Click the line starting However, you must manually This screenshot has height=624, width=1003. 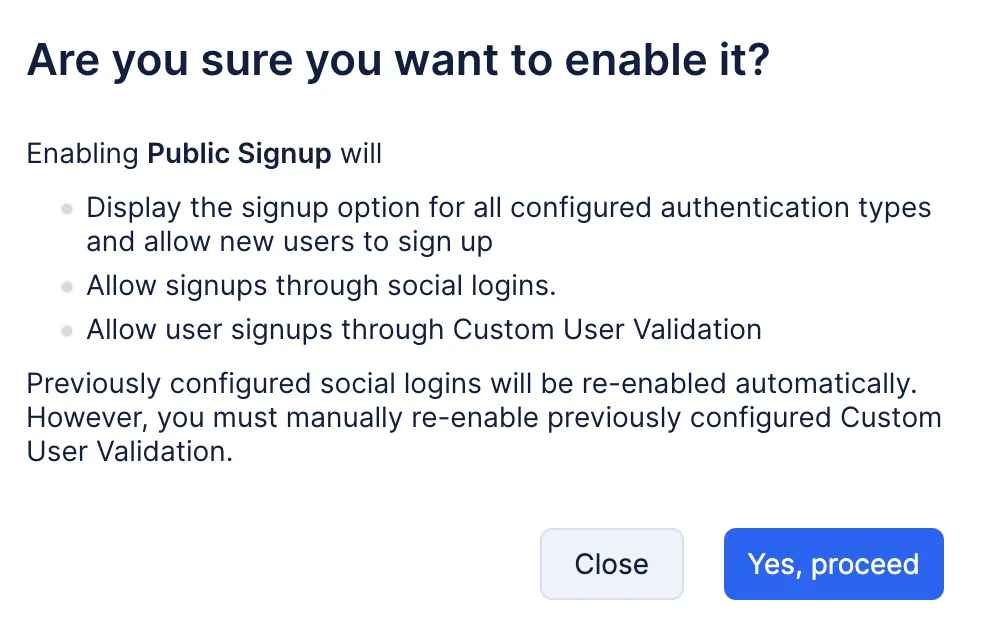pyautogui.click(x=484, y=417)
